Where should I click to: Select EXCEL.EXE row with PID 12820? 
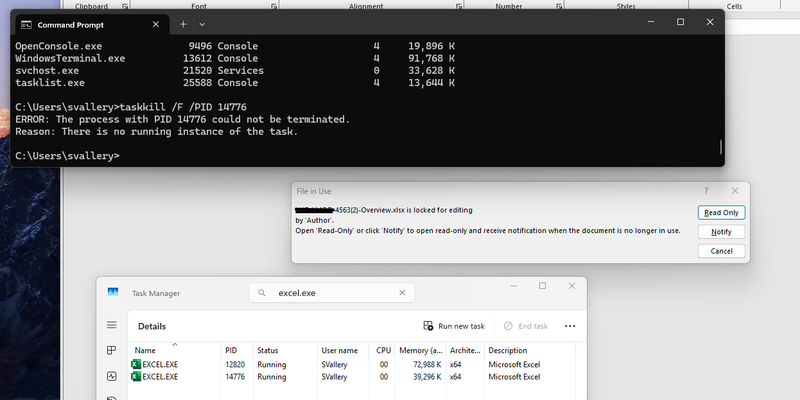click(x=352, y=364)
